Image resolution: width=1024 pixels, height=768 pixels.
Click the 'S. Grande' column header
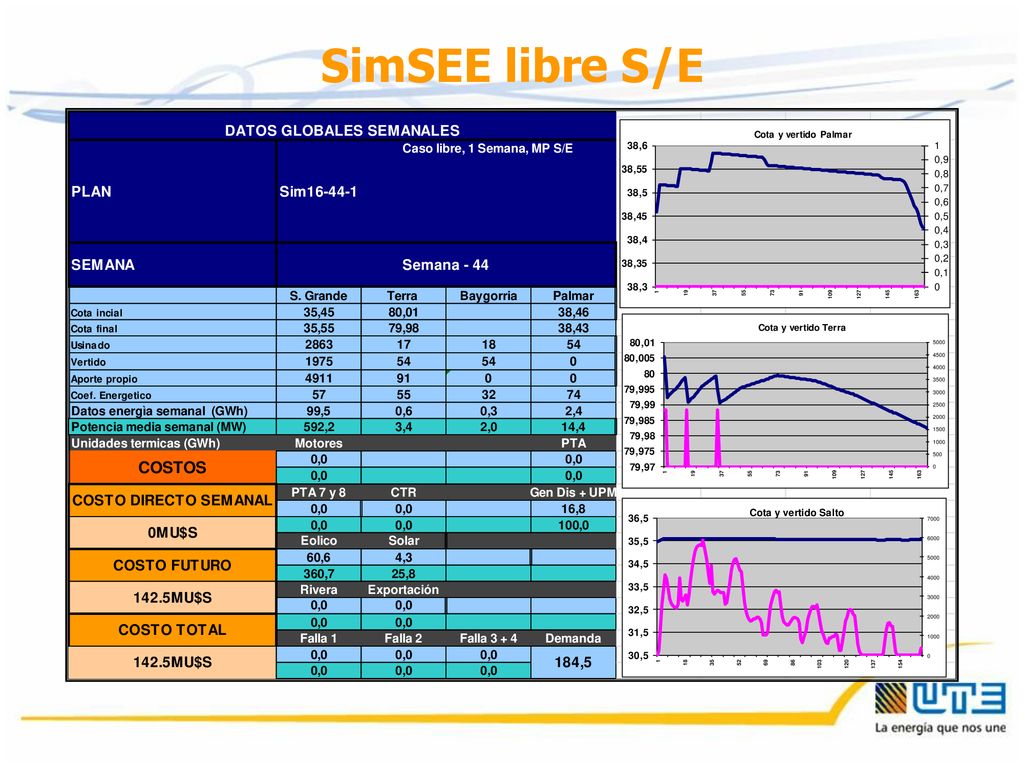[319, 296]
